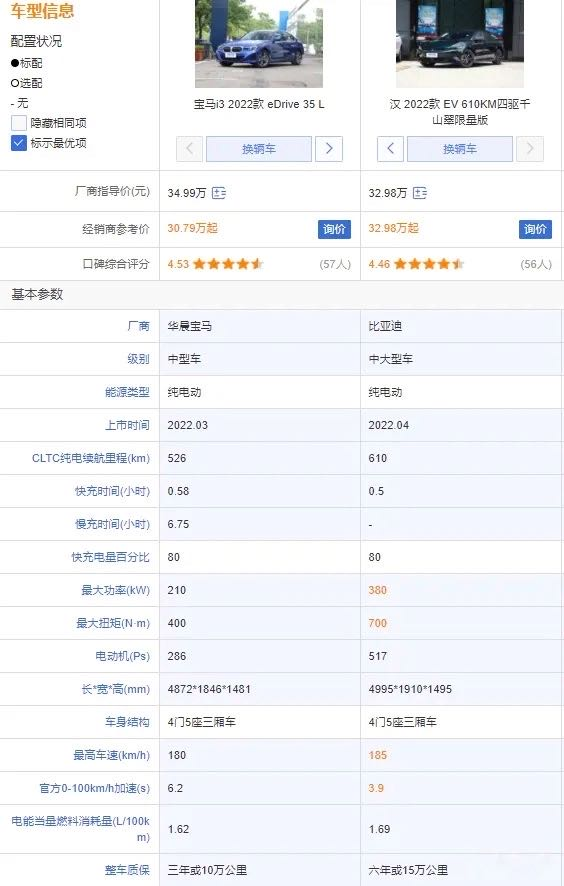Show previous model for 汉 EV column

coord(391,149)
